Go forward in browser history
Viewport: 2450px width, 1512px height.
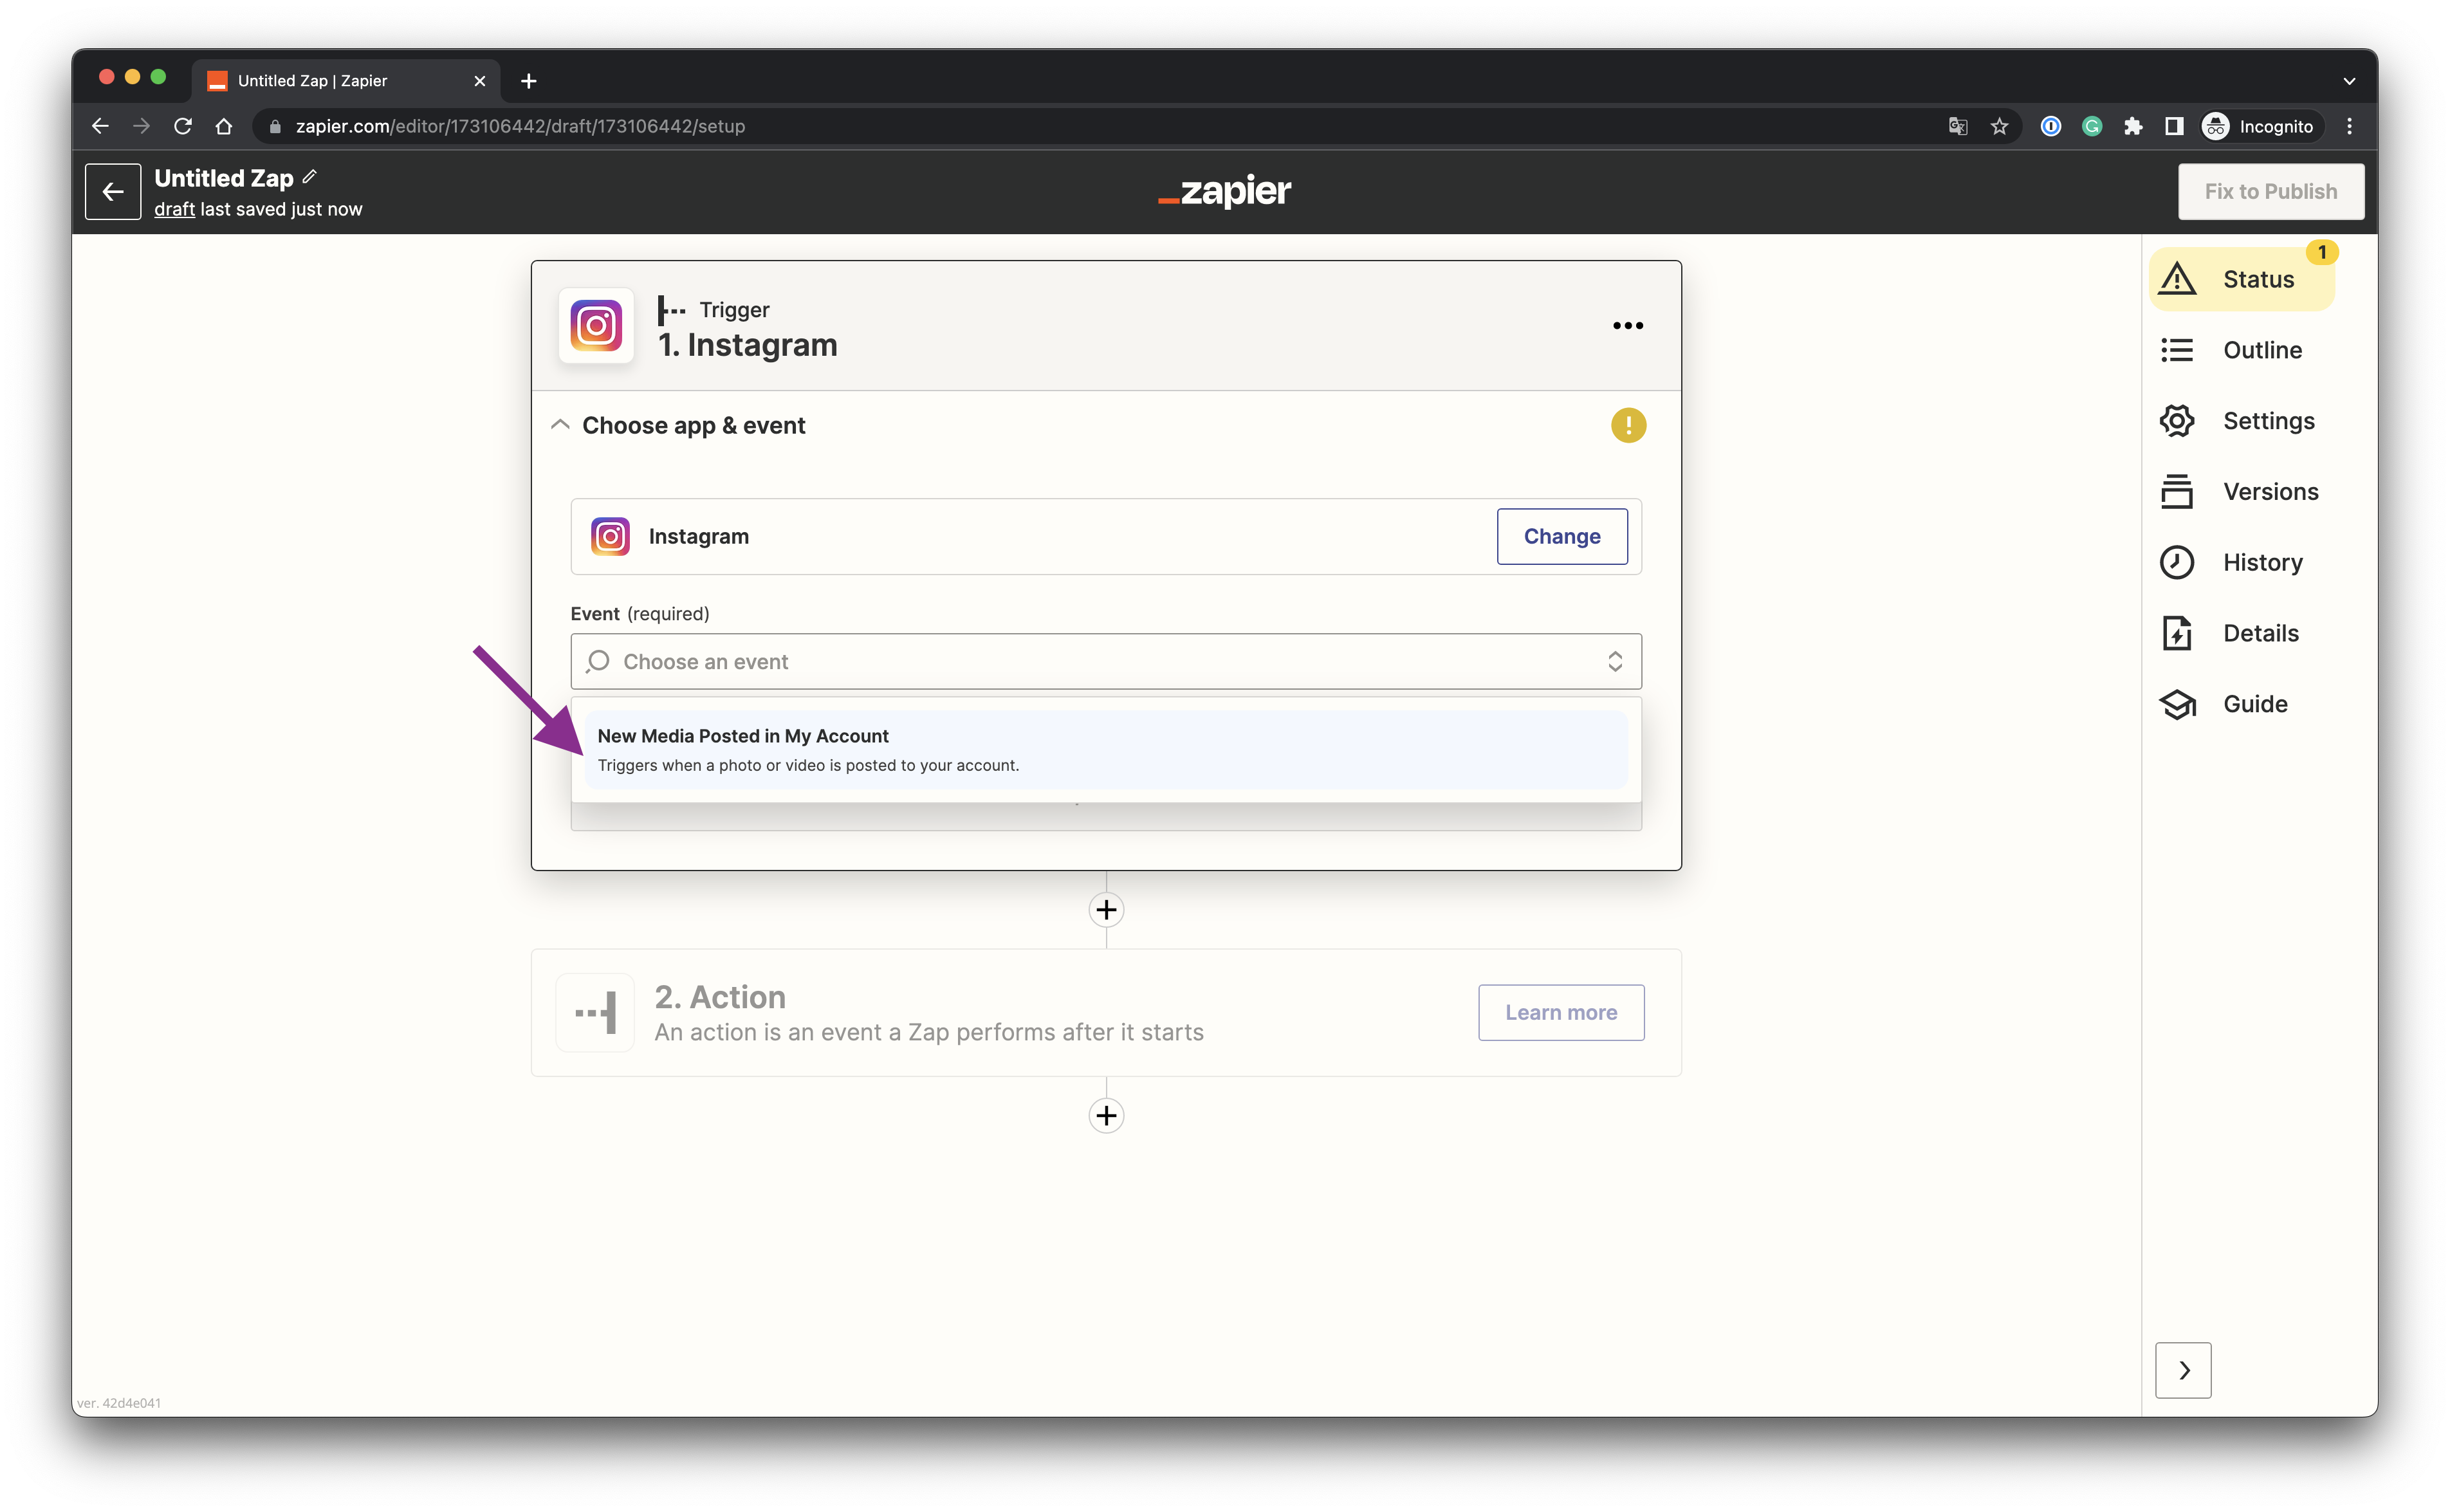141,126
